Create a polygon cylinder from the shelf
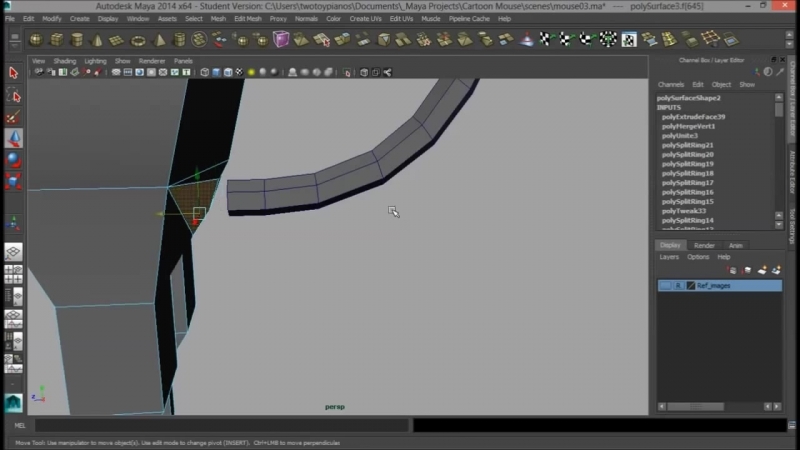800x450 pixels. (77, 39)
